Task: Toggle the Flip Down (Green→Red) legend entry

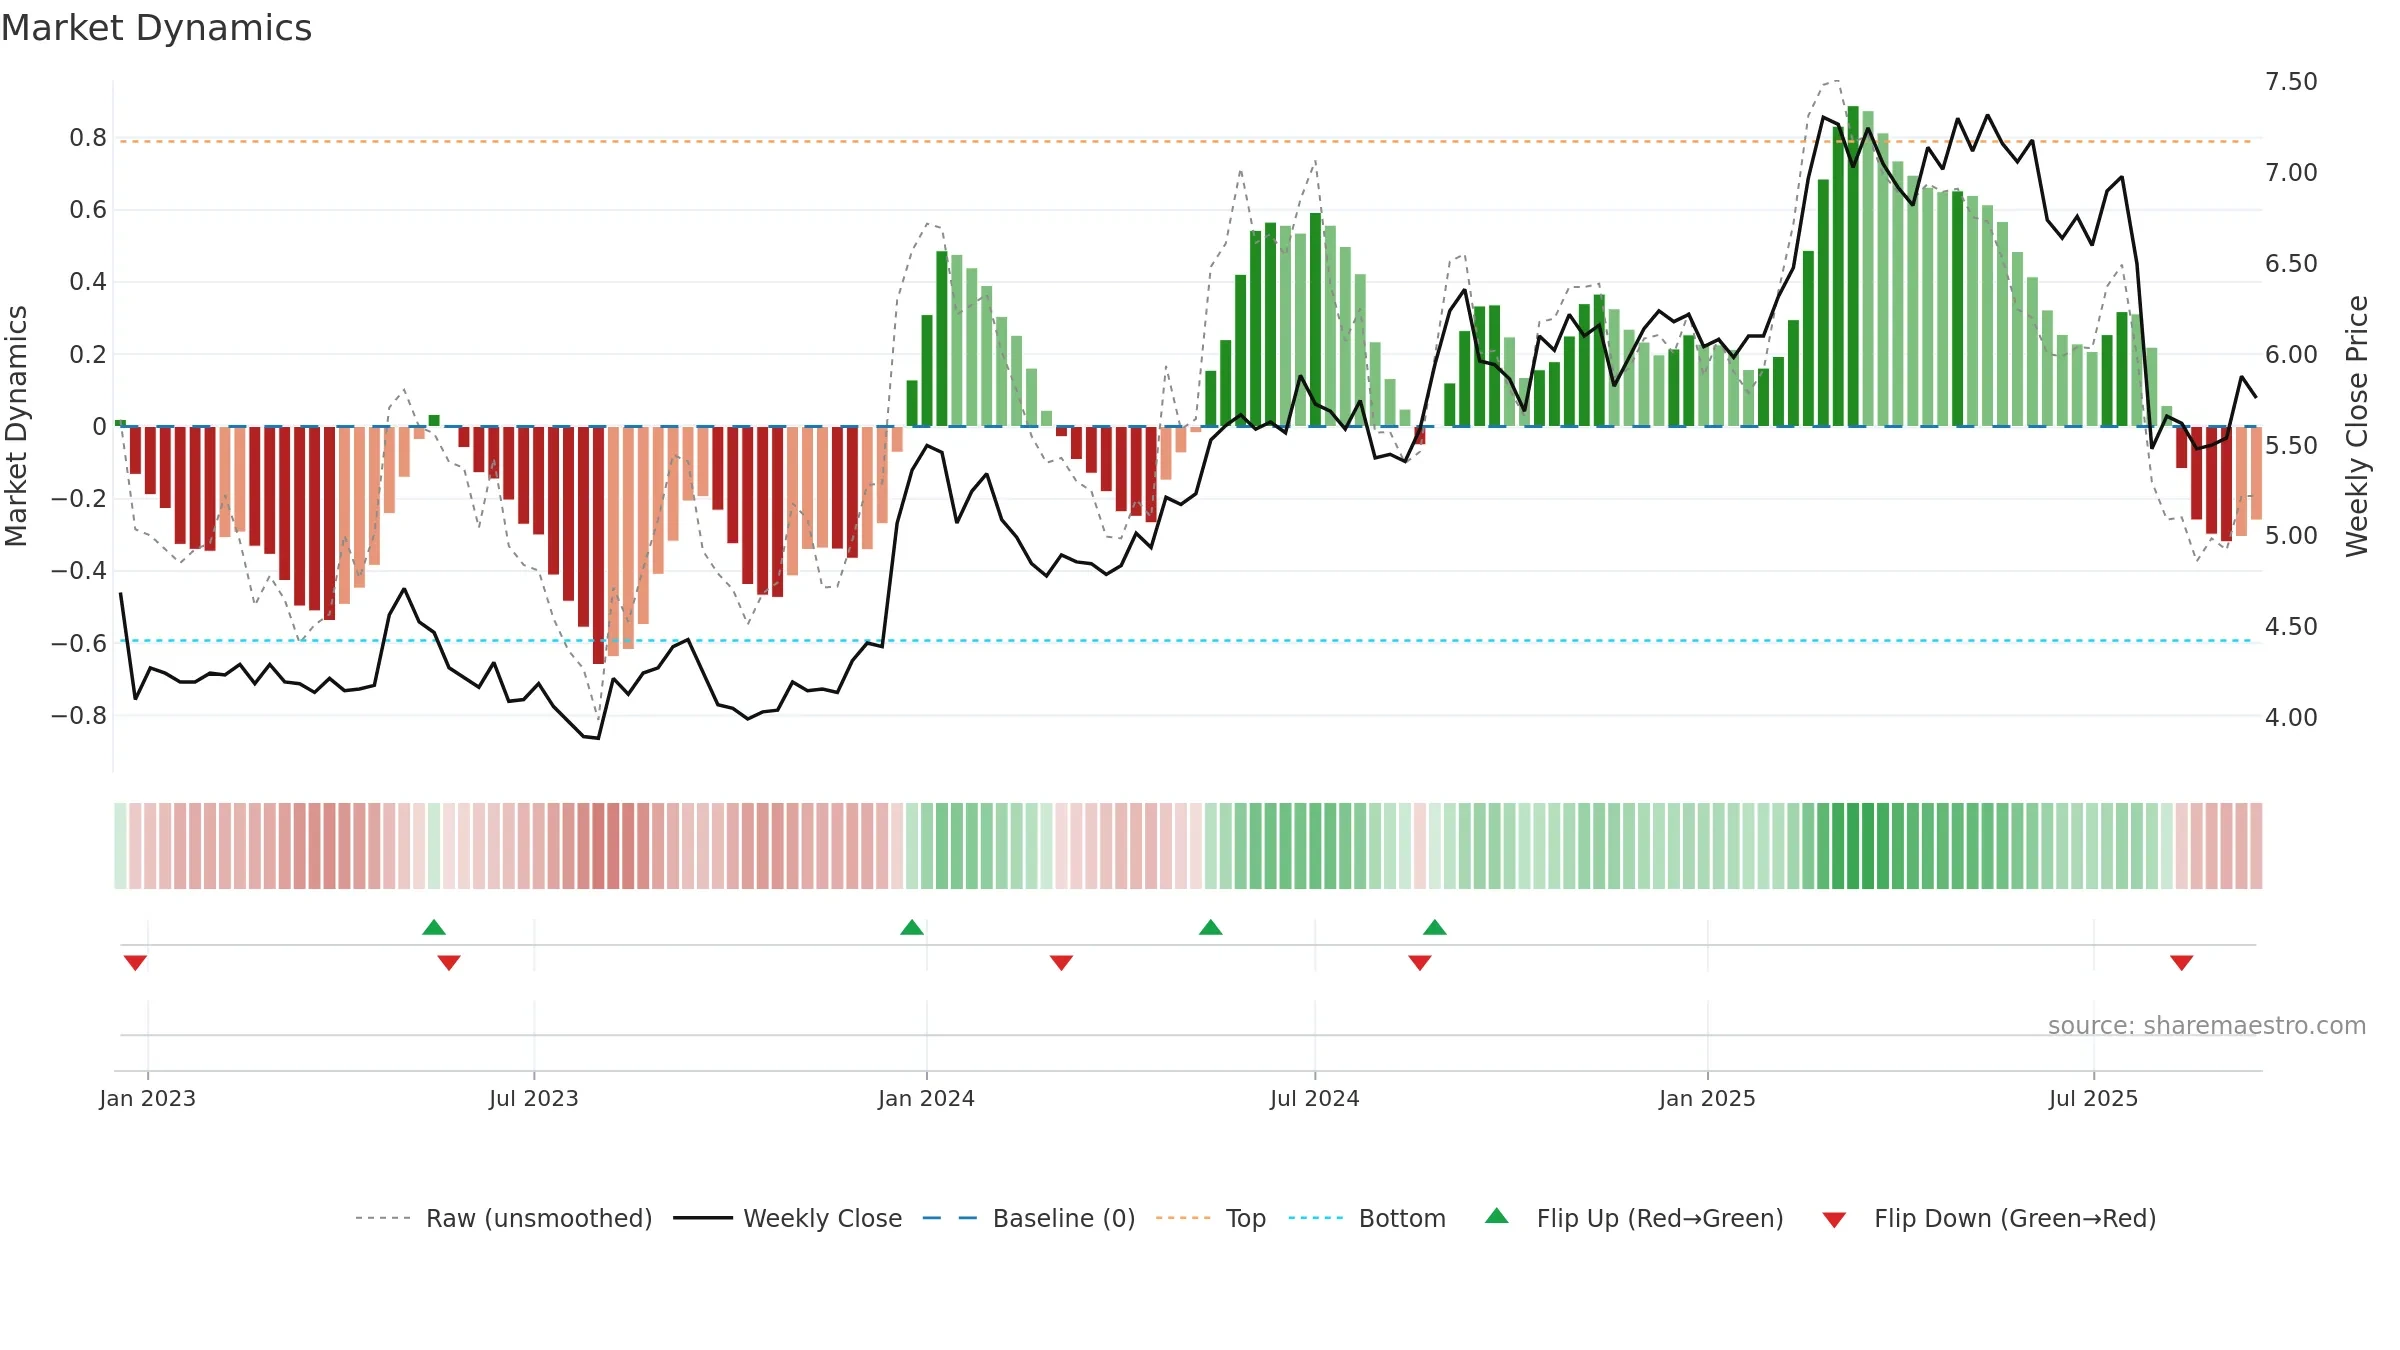Action: pyautogui.click(x=1989, y=1218)
